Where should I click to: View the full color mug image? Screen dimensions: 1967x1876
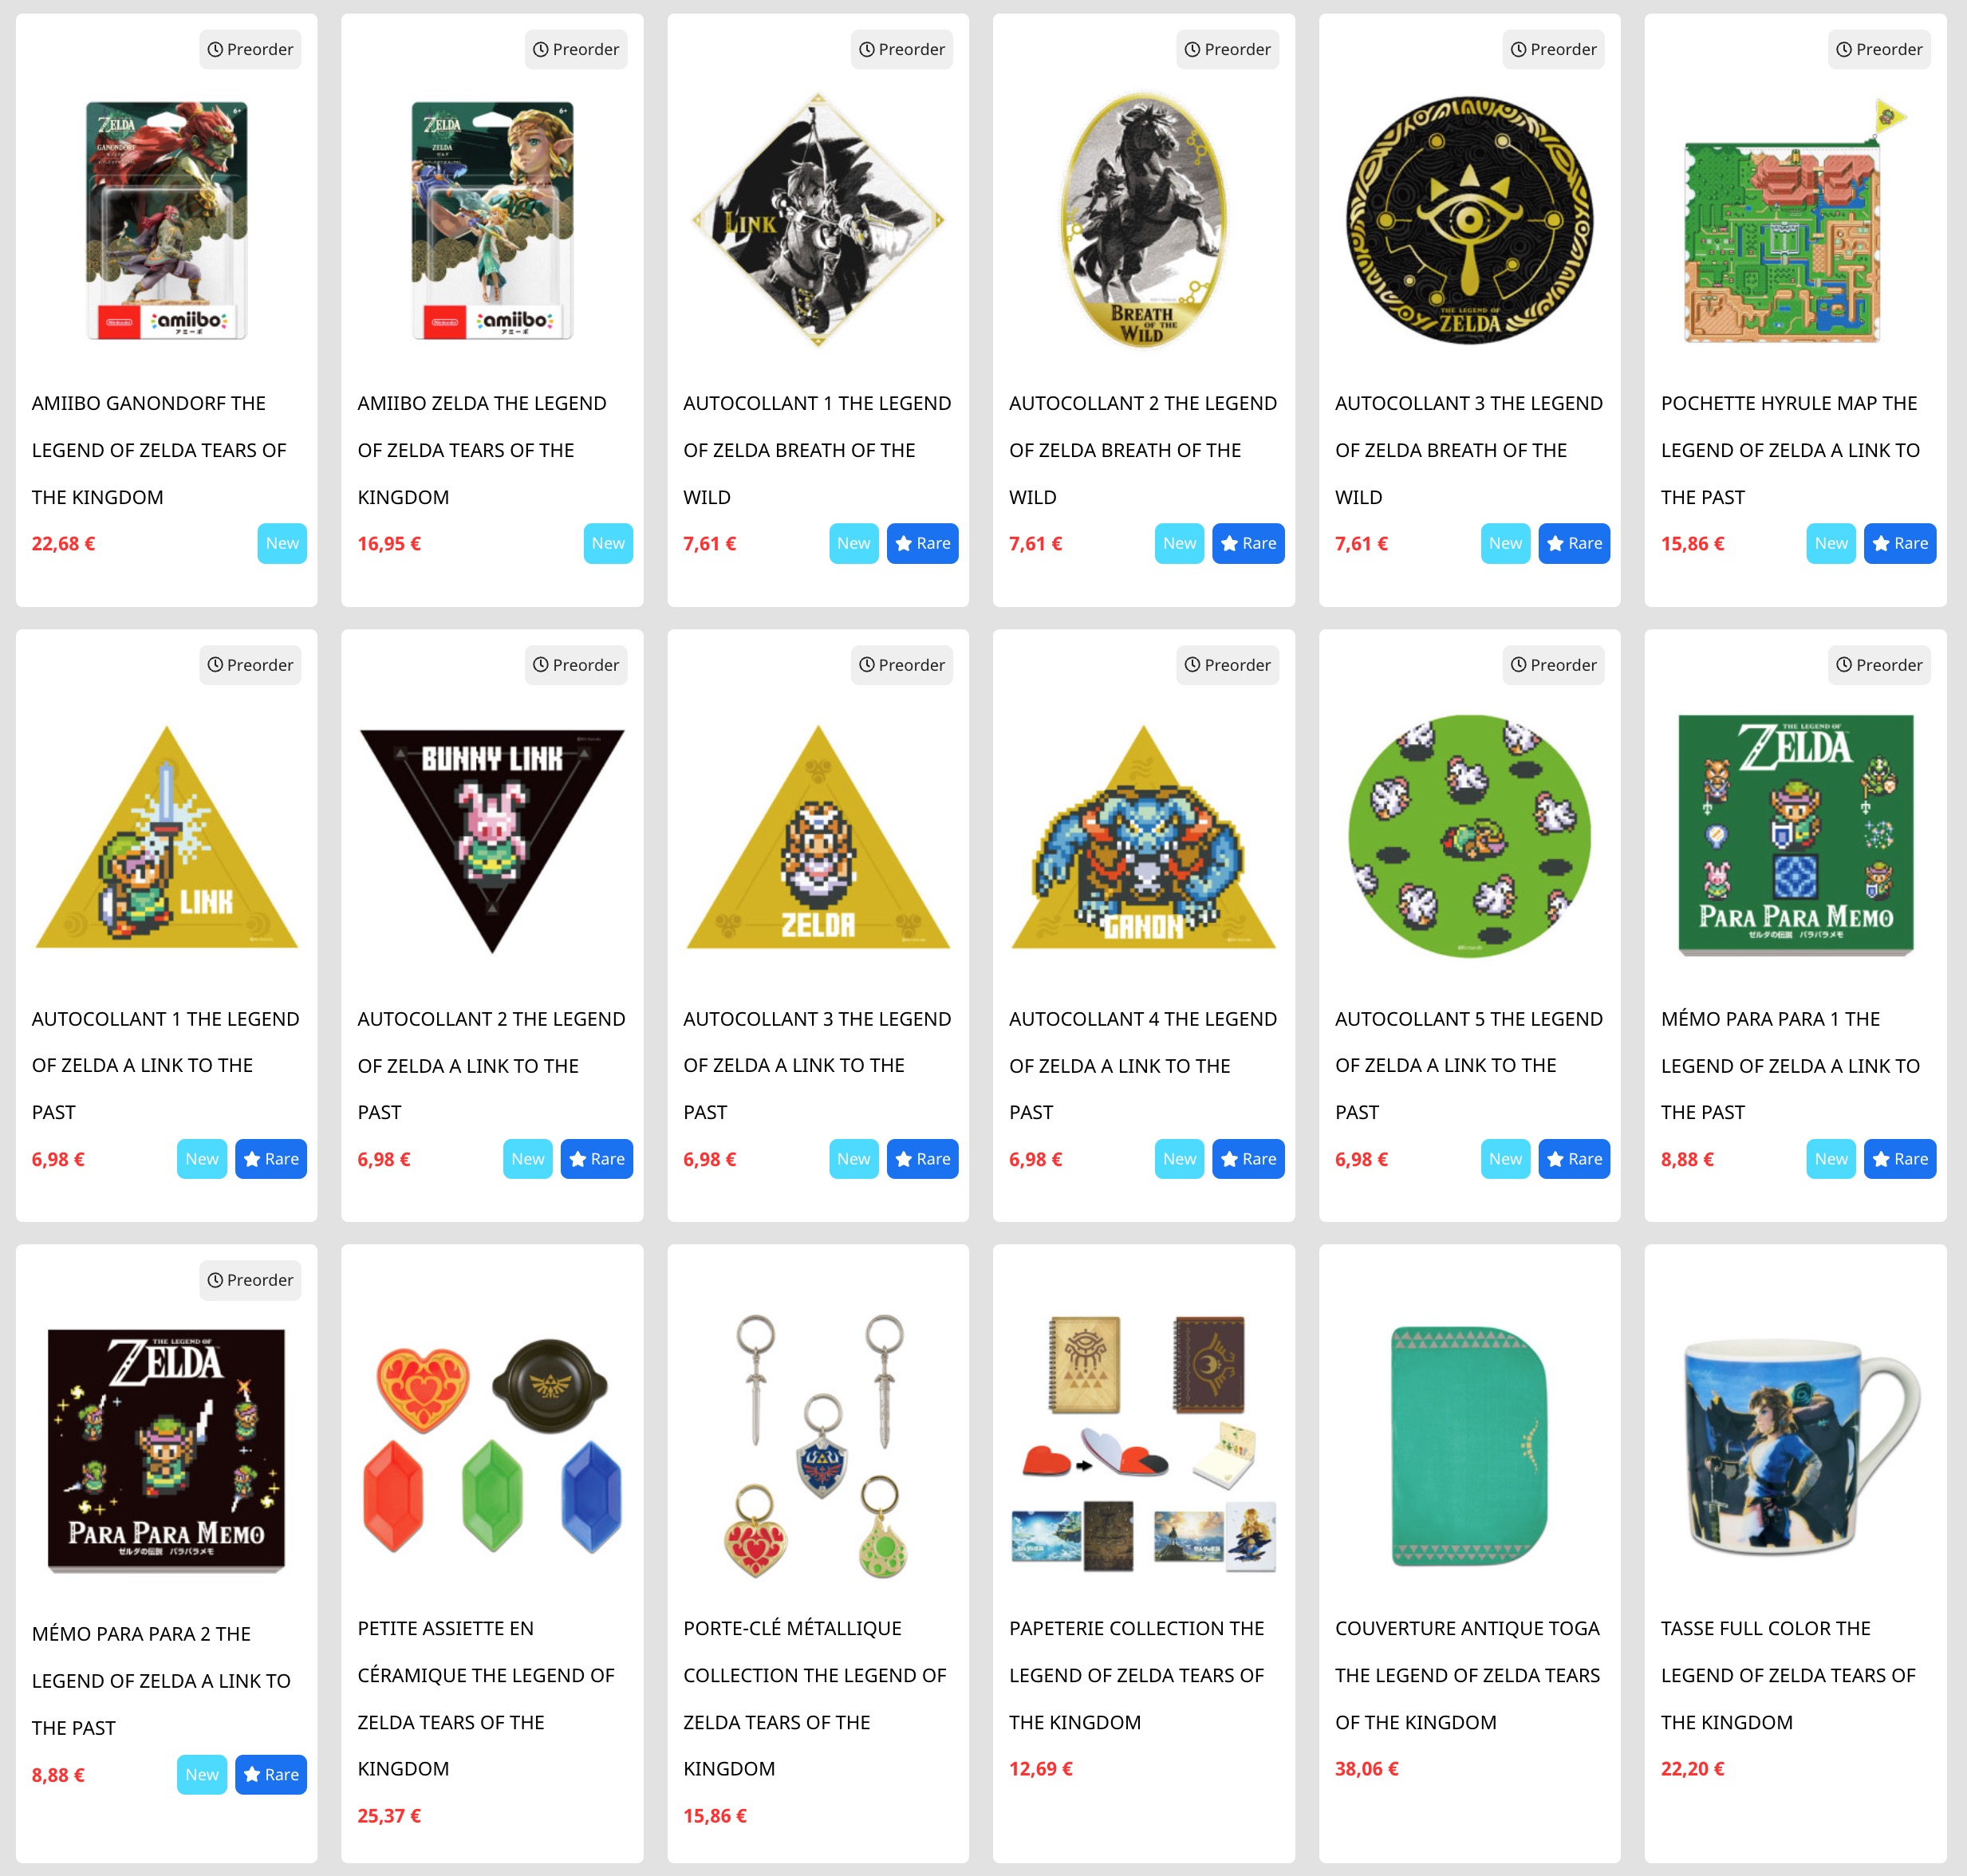[1795, 1446]
